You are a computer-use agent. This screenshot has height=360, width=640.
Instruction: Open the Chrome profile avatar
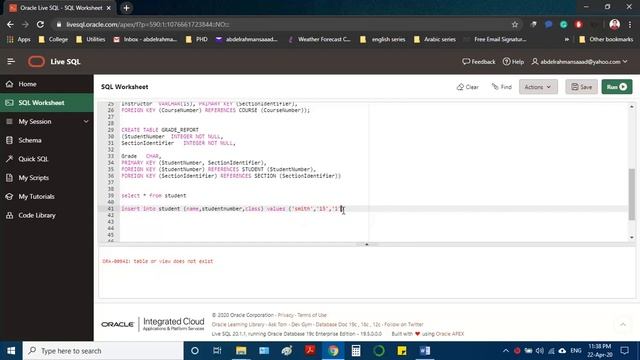pyautogui.click(x=614, y=24)
